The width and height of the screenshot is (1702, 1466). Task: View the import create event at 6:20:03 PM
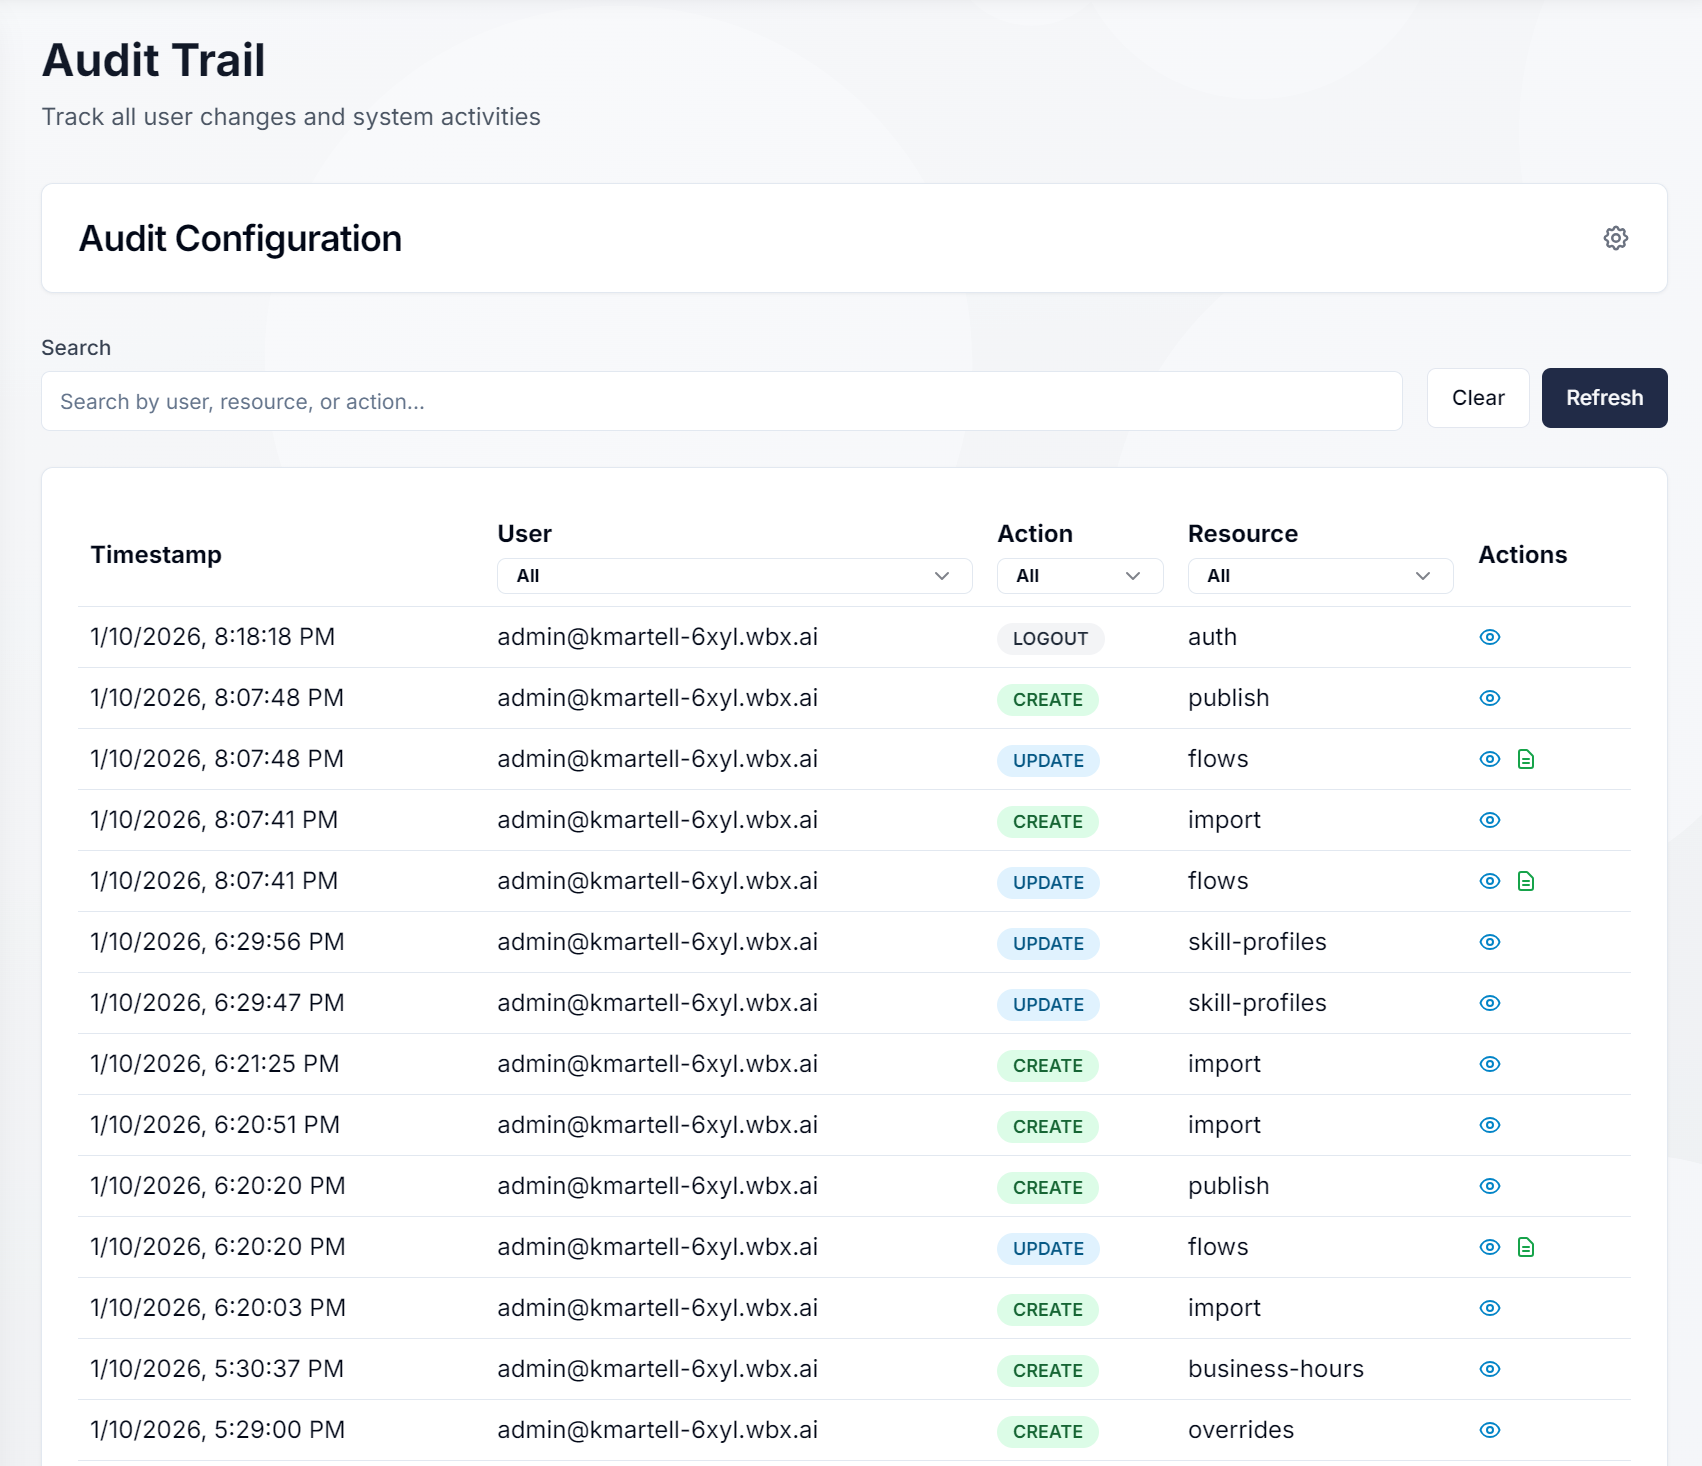coord(1489,1308)
